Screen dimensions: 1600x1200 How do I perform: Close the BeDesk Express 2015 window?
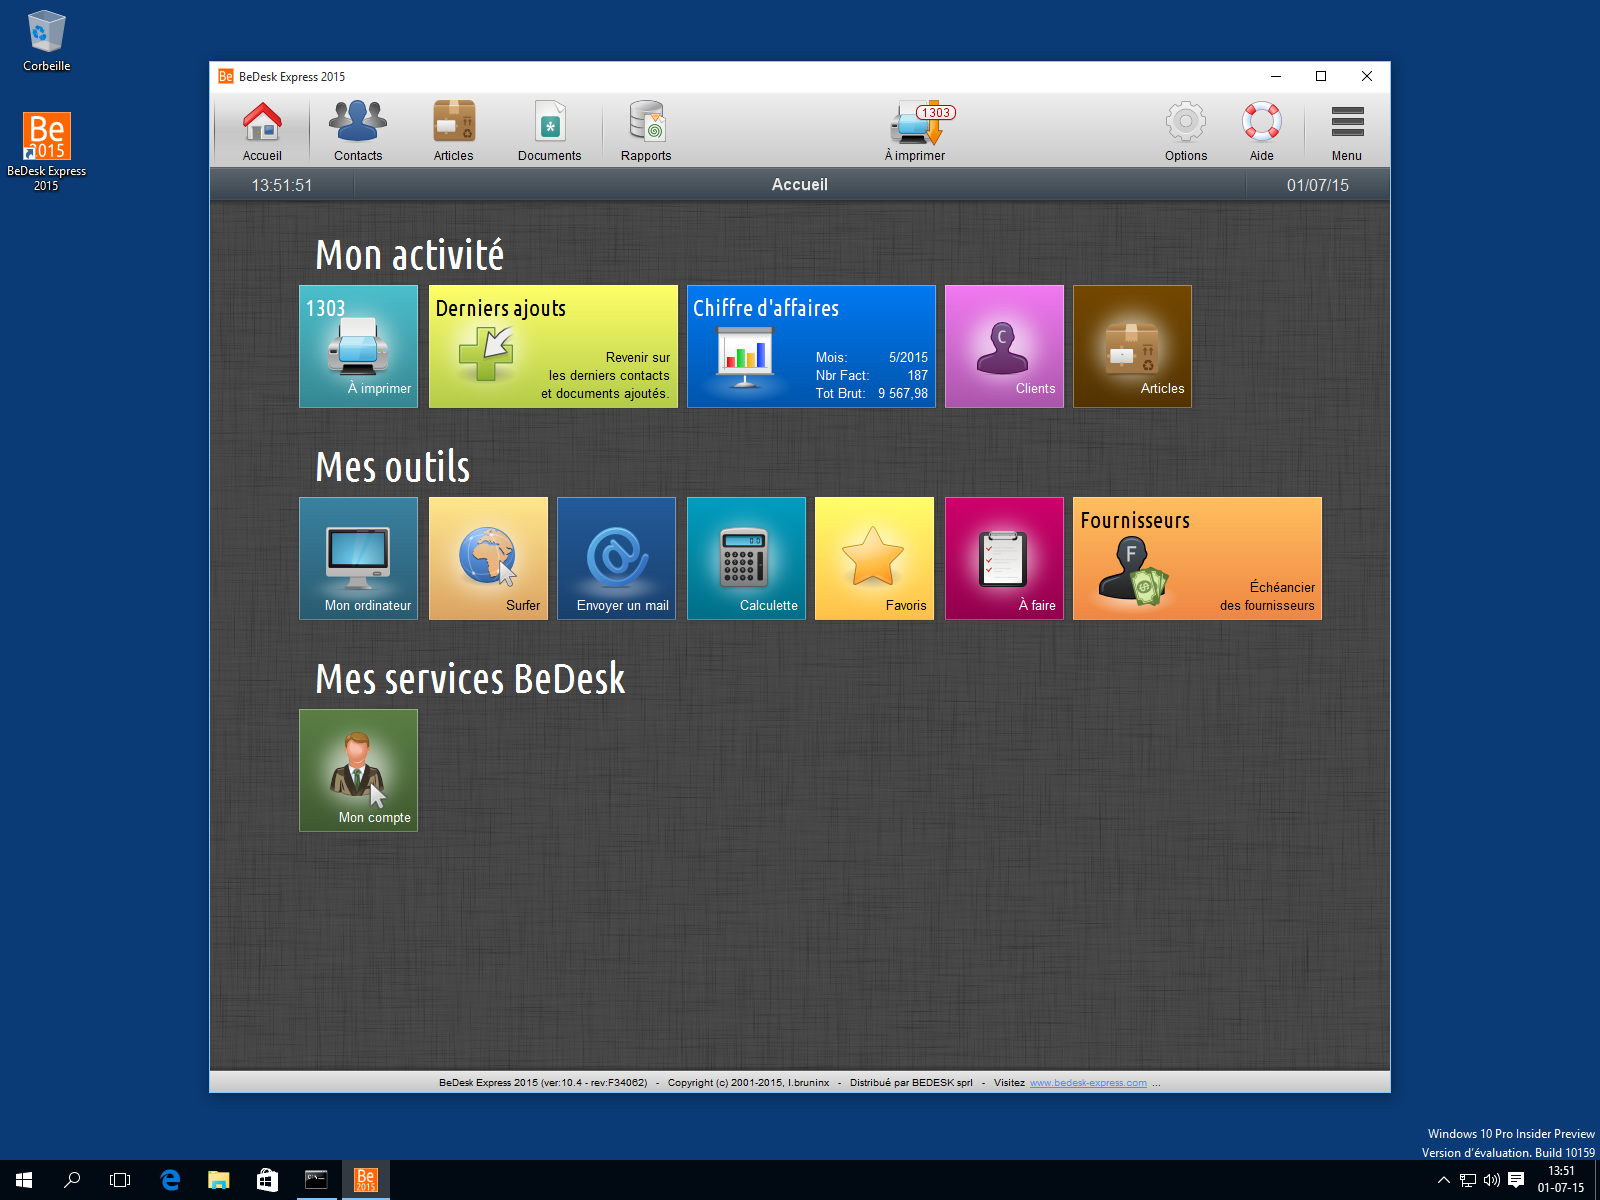[x=1367, y=76]
